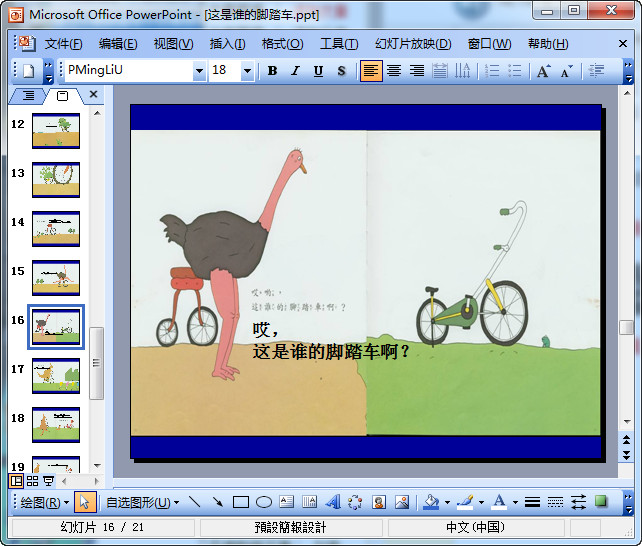Select the Oval drawing tool

pos(264,502)
